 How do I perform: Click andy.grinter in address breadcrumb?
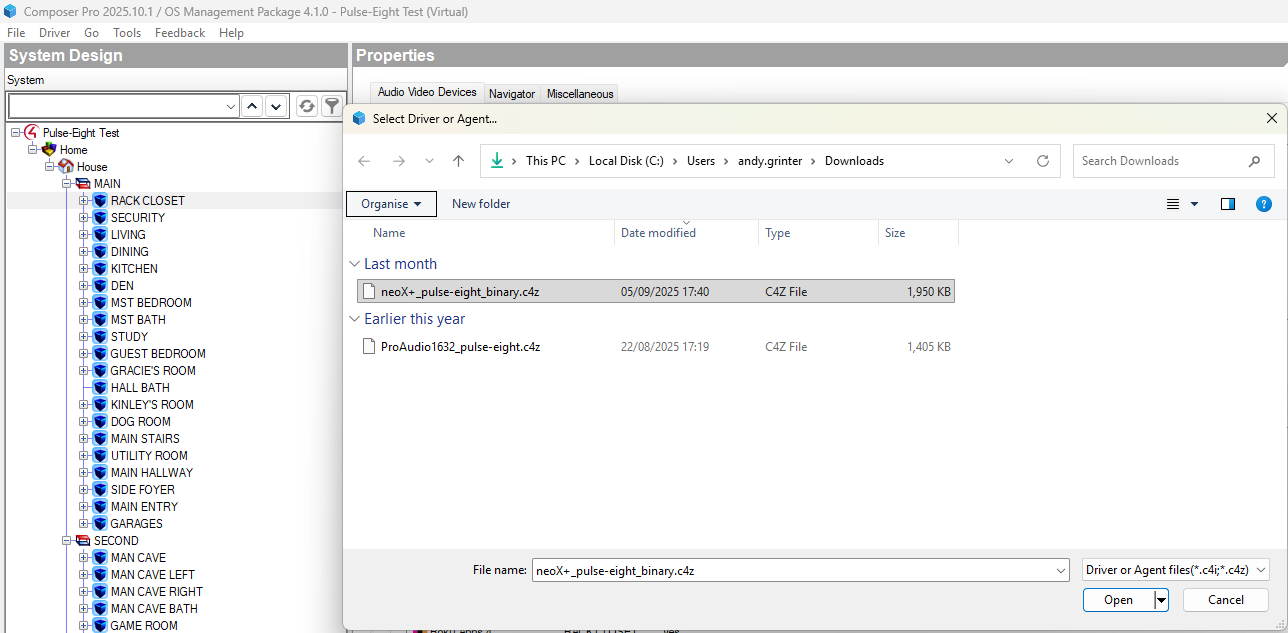(x=770, y=161)
